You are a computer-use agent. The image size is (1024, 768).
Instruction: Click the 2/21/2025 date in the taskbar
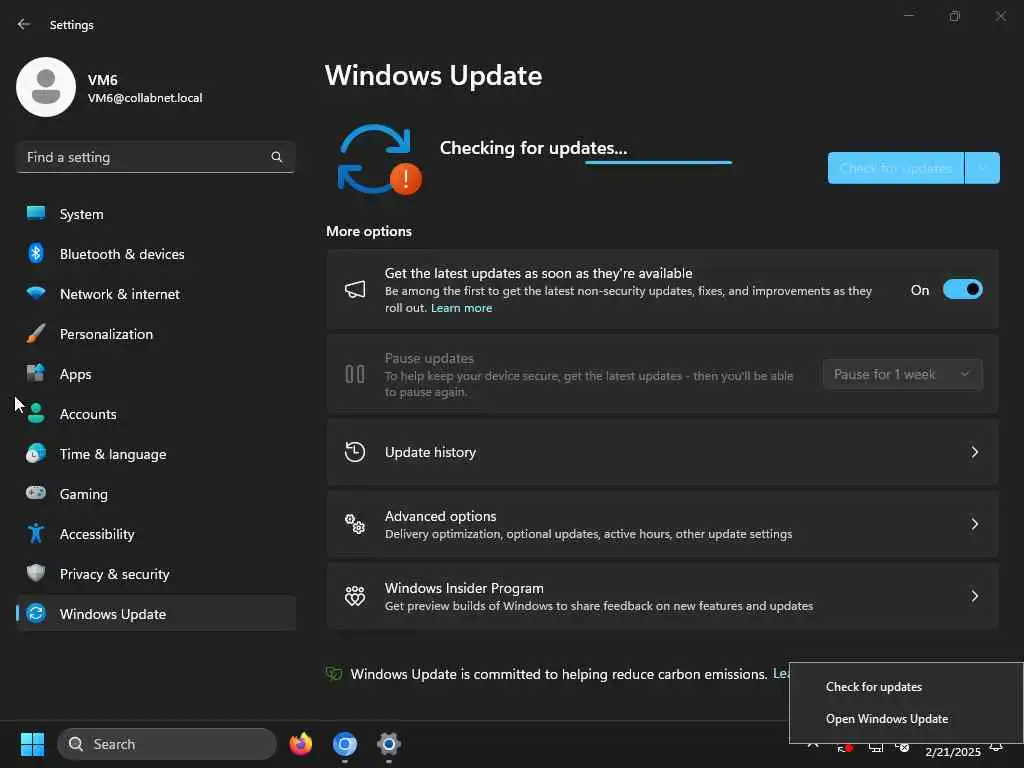[953, 752]
